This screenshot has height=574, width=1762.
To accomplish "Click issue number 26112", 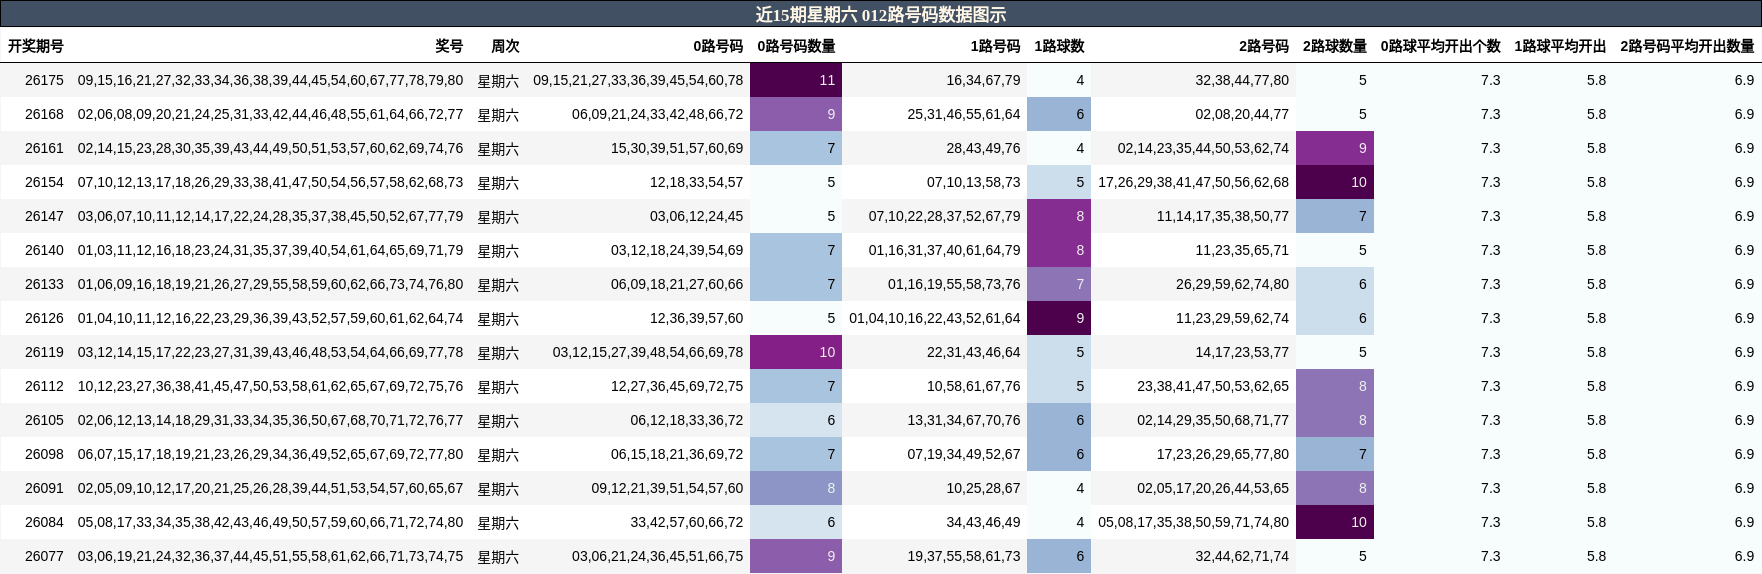I will [44, 386].
